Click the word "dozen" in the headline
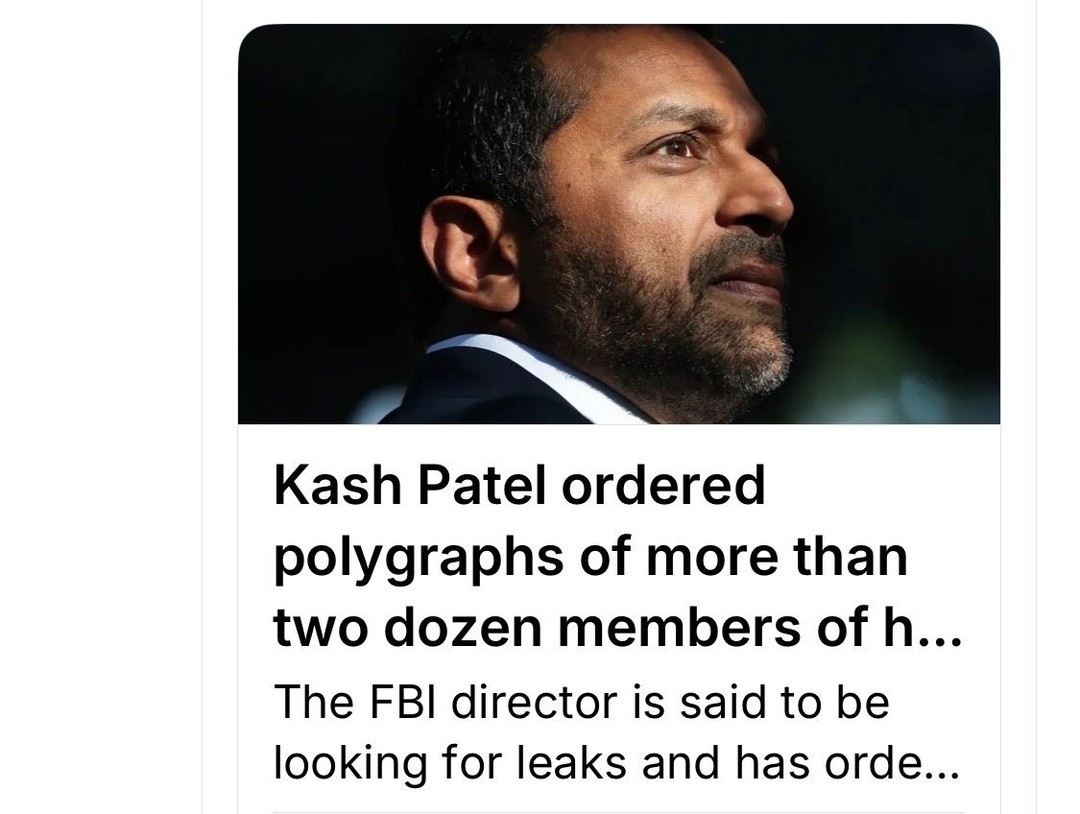The height and width of the screenshot is (814, 1080). point(463,627)
